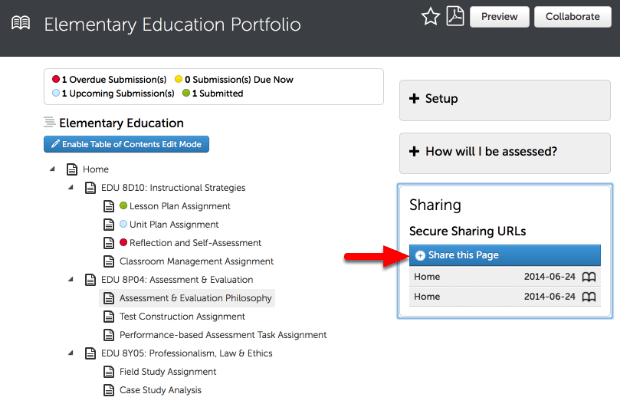620x407 pixels.
Task: Collapse the EDU 8P04 Assessment & Evaluation section
Action: pos(71,279)
